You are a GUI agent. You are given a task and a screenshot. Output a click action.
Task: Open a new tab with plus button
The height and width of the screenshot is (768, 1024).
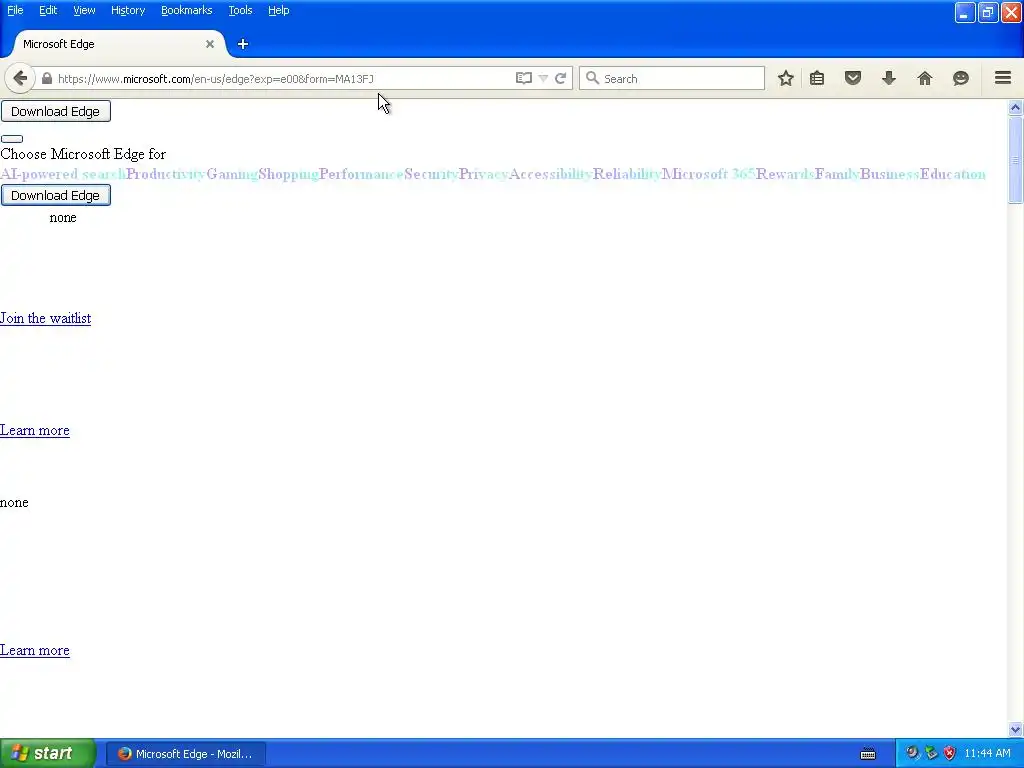tap(243, 44)
